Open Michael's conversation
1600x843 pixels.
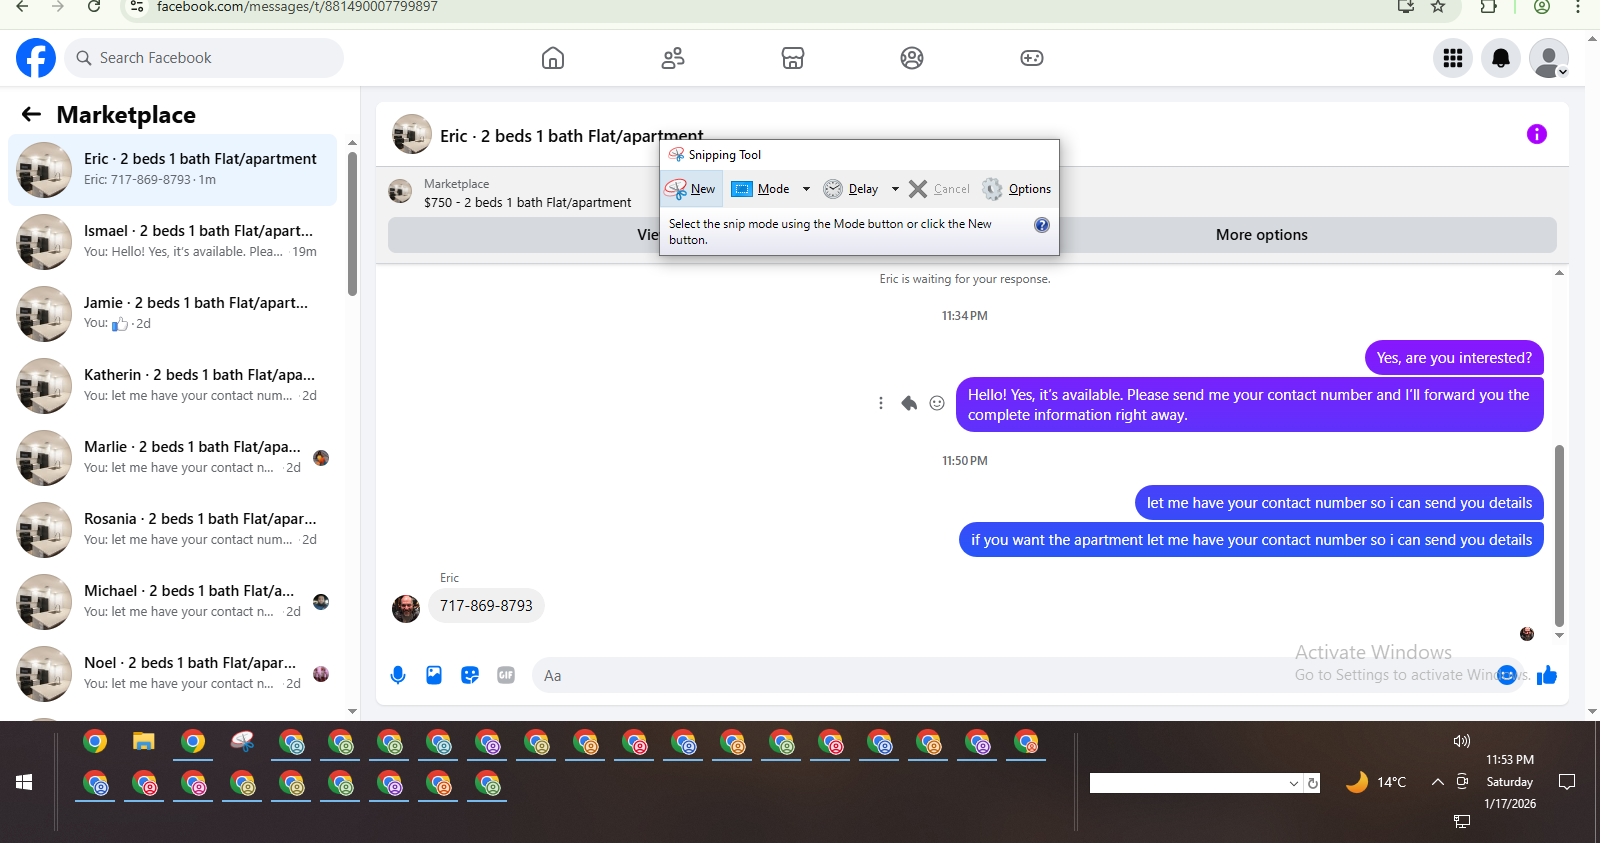[172, 602]
